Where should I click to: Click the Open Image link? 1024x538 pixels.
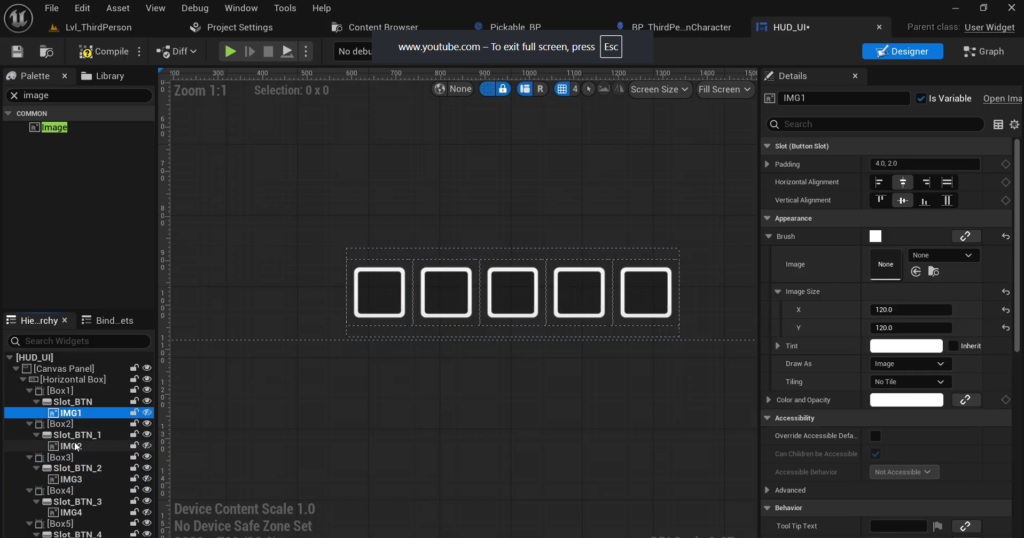coord(1003,99)
